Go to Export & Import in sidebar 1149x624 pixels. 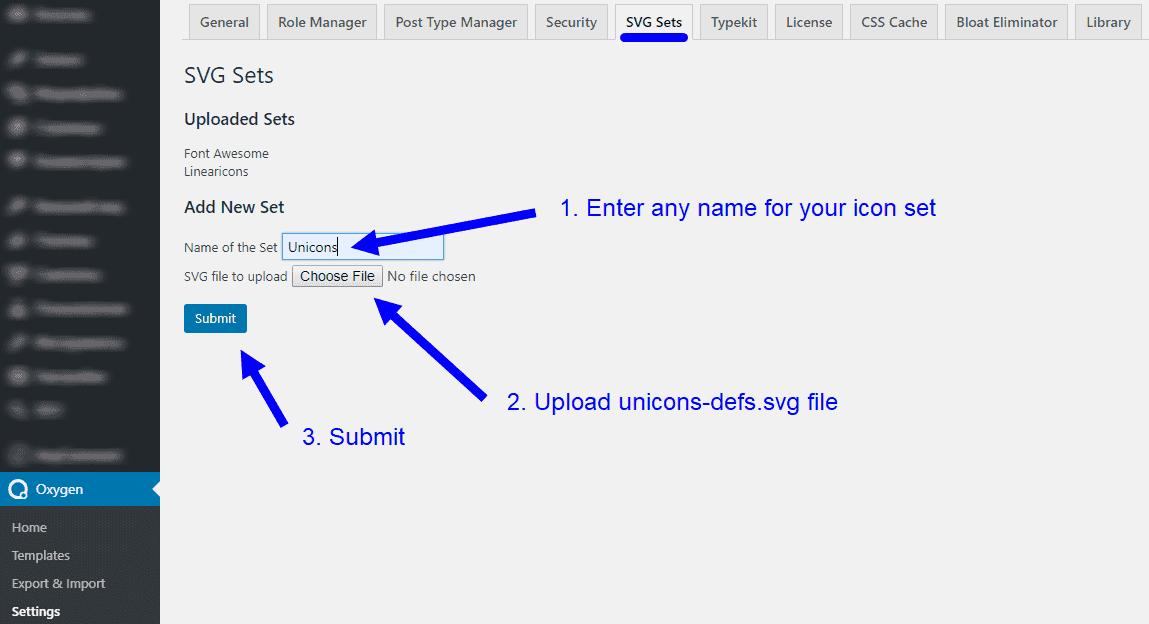(x=58, y=583)
